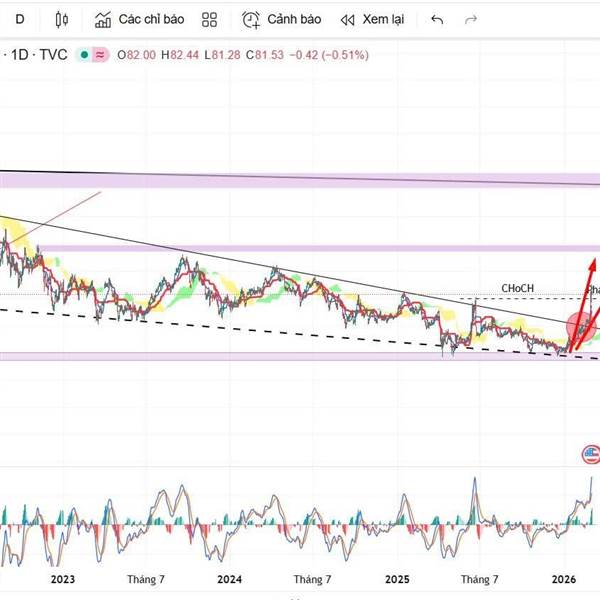Click the Tháng 7 label after 2025
This screenshot has height=600, width=600.
point(479,579)
